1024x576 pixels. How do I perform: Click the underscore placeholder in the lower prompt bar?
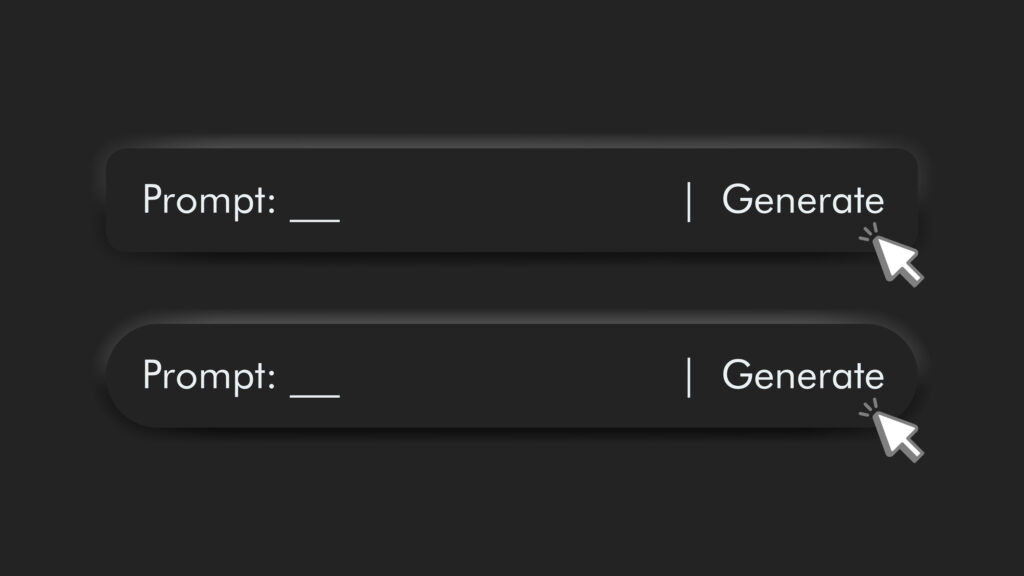pos(315,393)
